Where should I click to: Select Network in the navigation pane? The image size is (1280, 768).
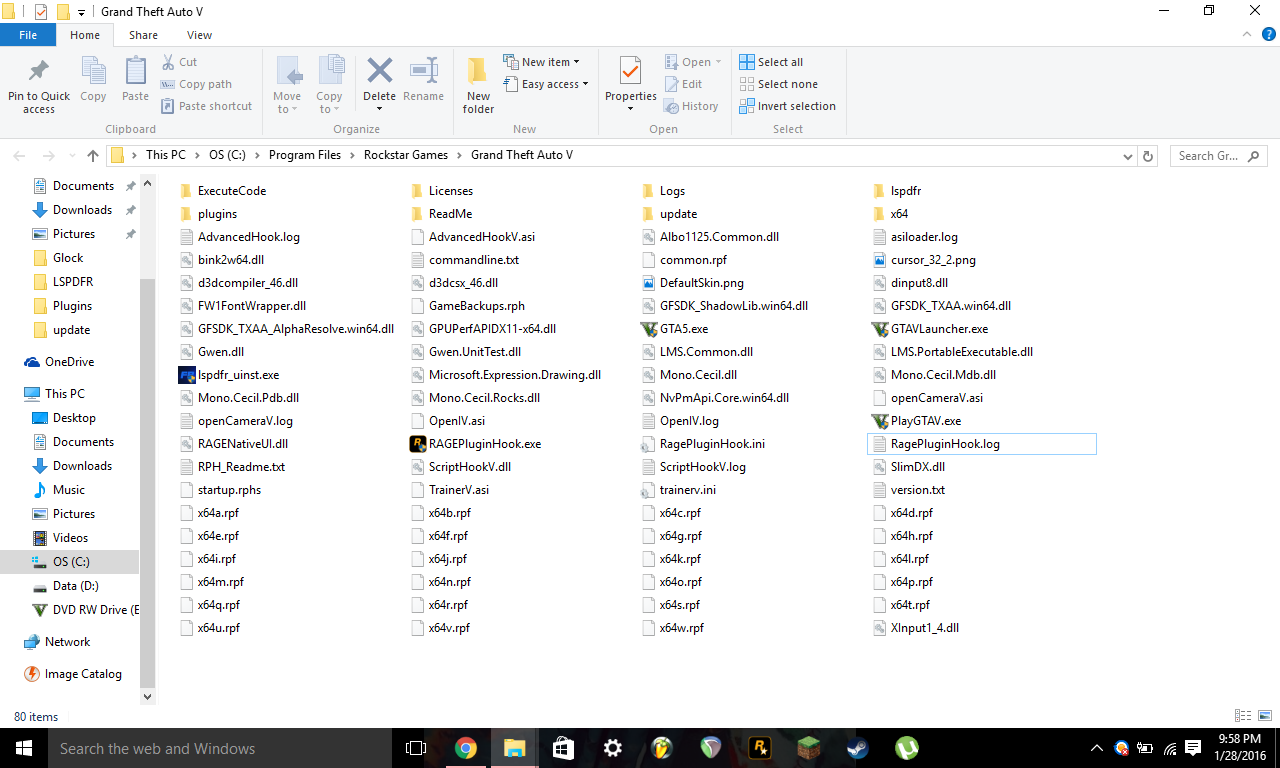[67, 642]
